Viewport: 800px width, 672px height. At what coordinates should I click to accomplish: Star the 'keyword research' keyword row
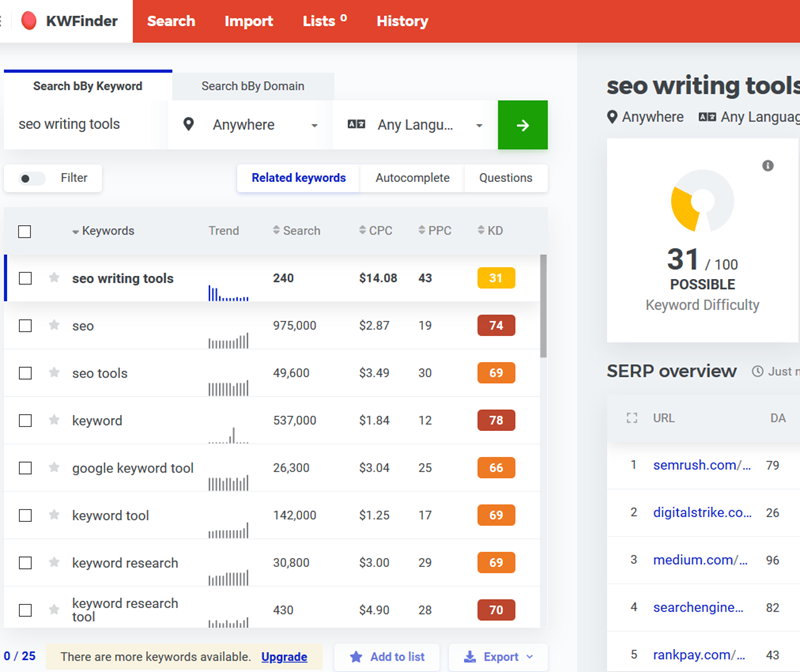tap(54, 563)
